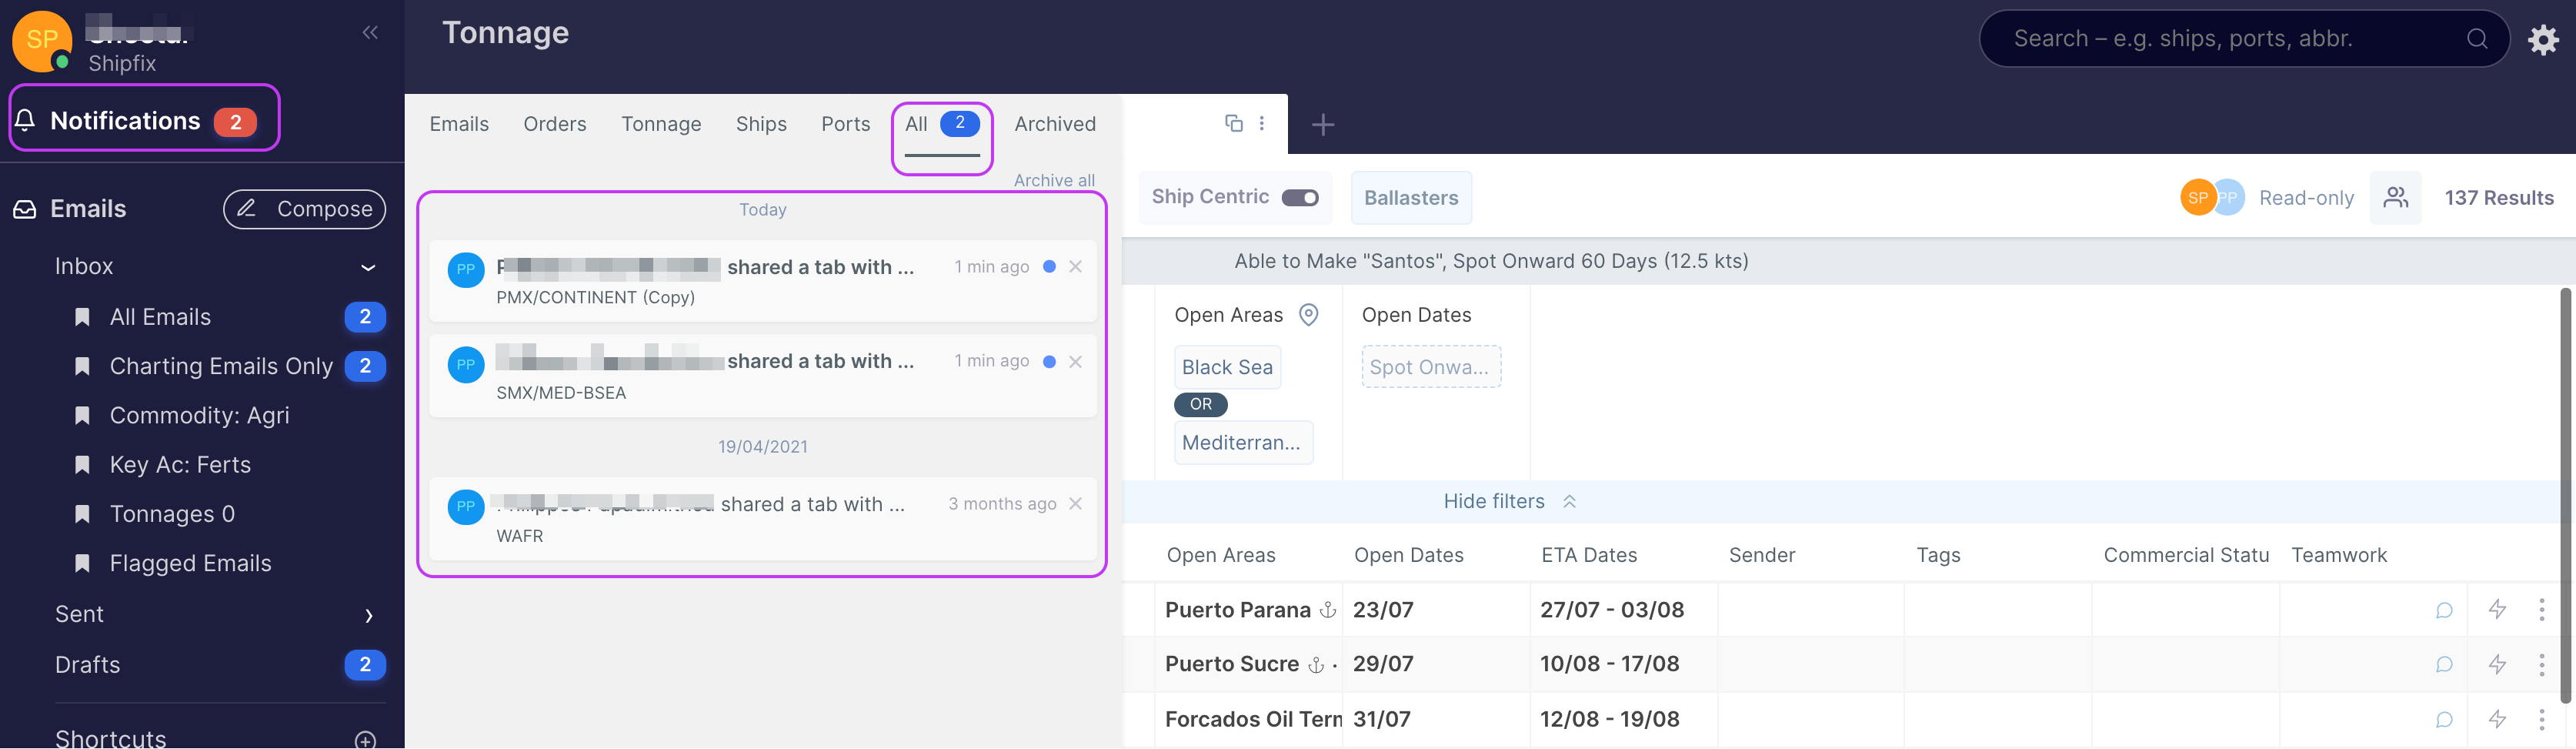Click the Archive all link
2576x749 pixels.
(1053, 180)
